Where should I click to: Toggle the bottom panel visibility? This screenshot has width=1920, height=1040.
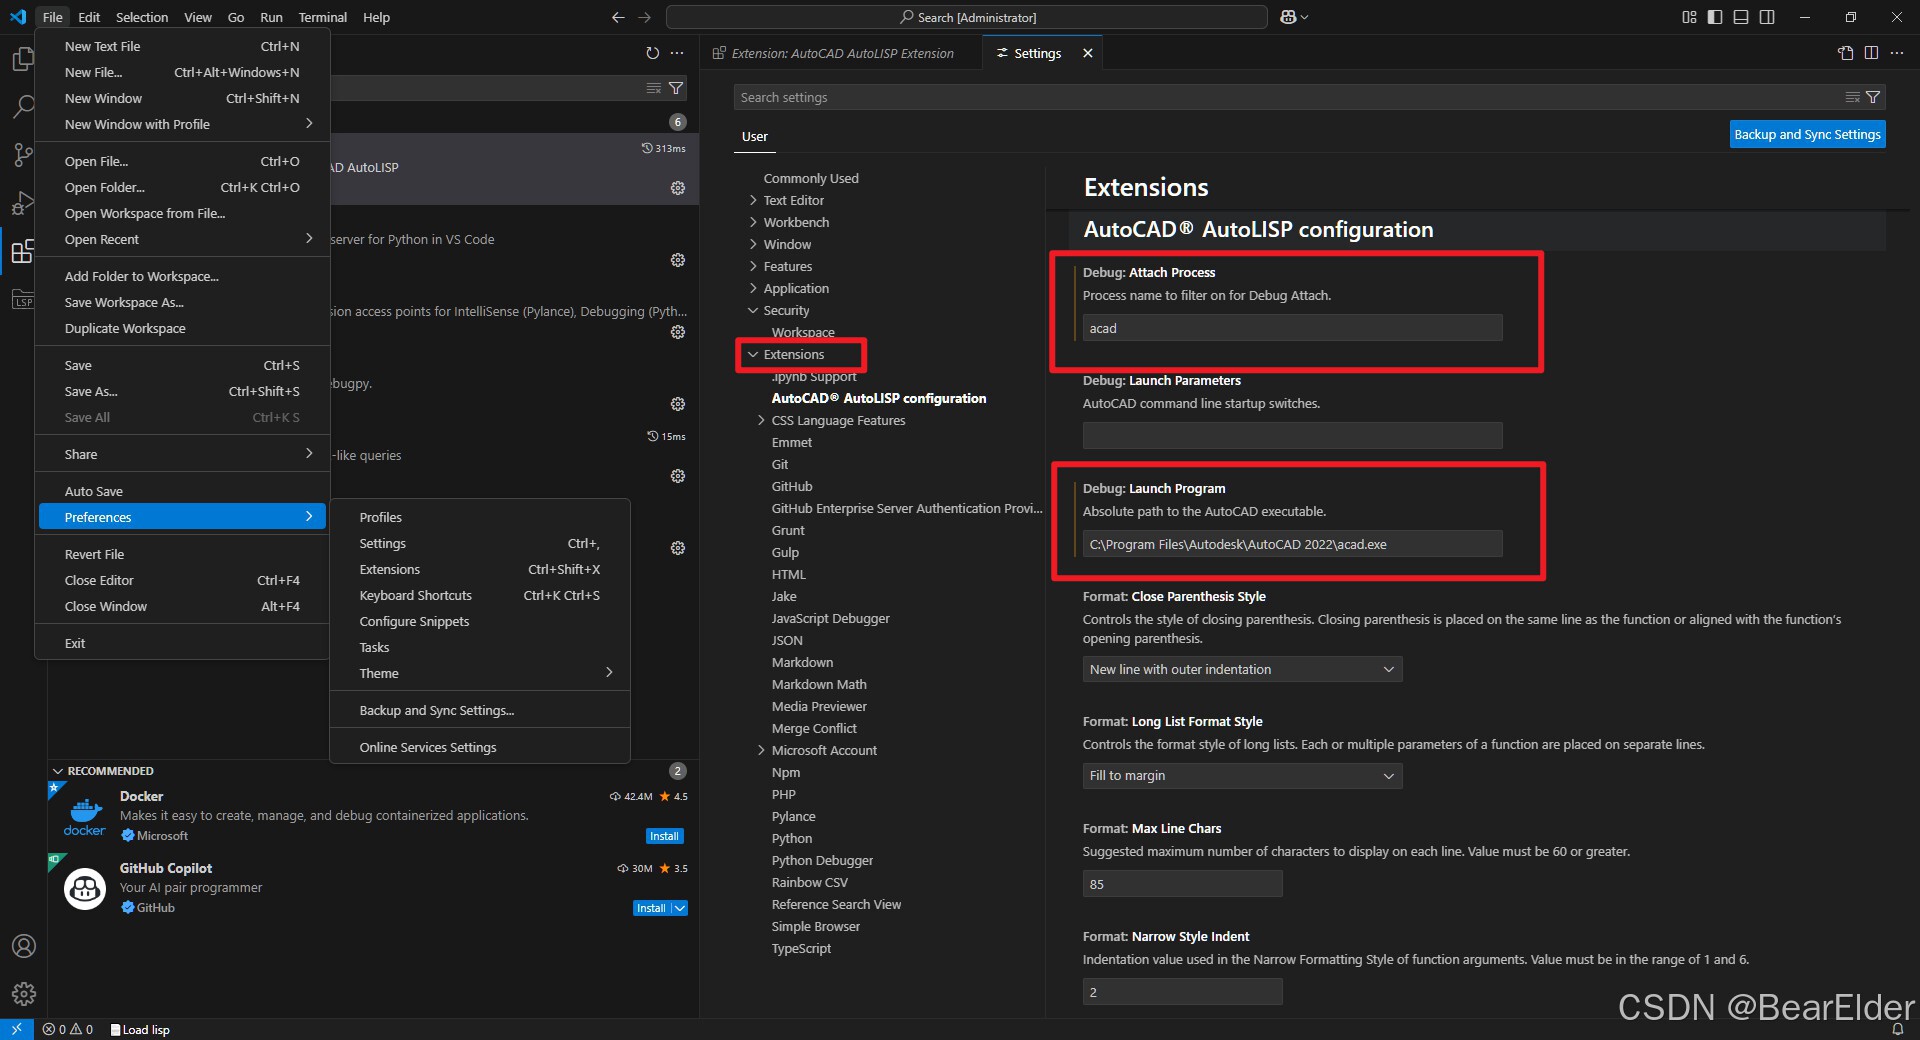click(x=1741, y=17)
